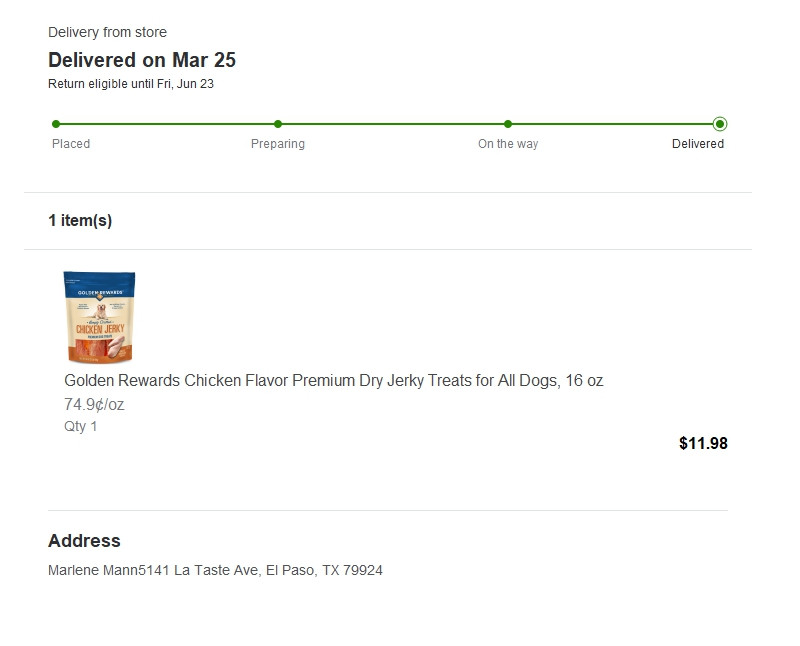Select the On the way label

click(508, 144)
